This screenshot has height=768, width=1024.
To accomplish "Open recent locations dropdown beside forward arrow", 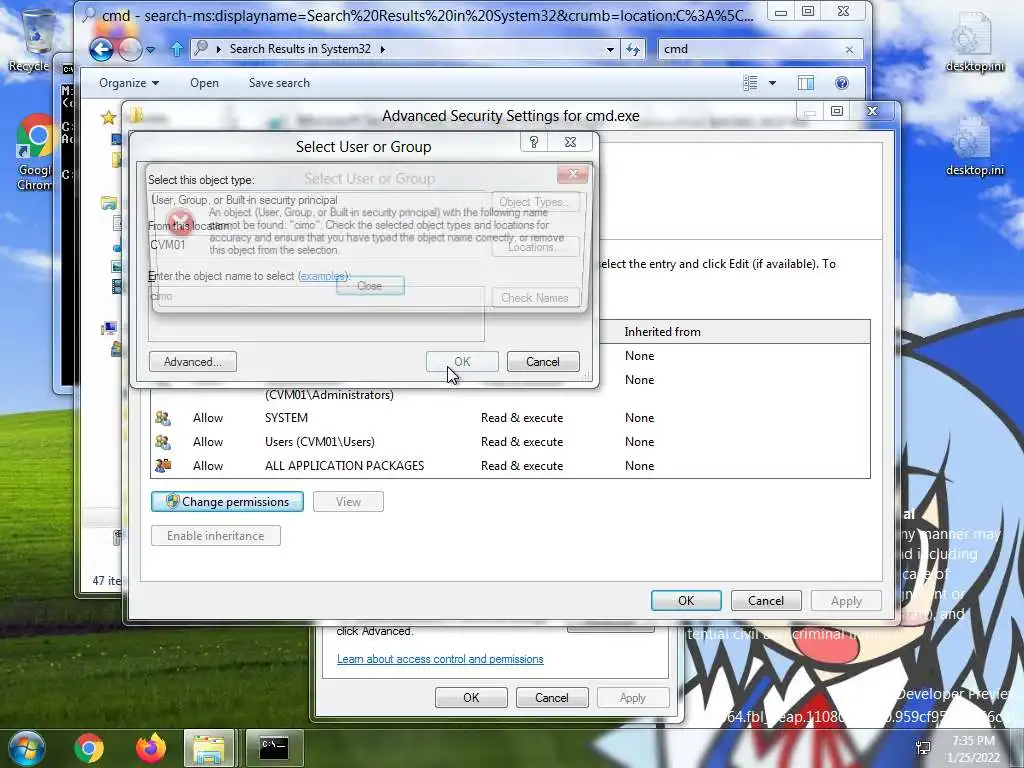I will click(150, 50).
